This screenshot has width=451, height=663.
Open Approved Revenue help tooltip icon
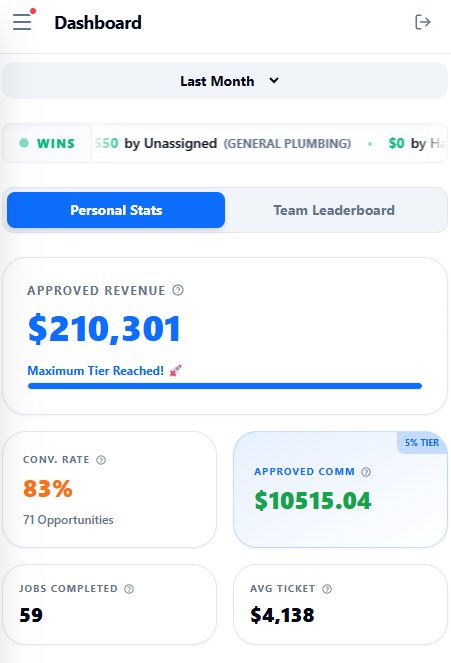pyautogui.click(x=178, y=290)
